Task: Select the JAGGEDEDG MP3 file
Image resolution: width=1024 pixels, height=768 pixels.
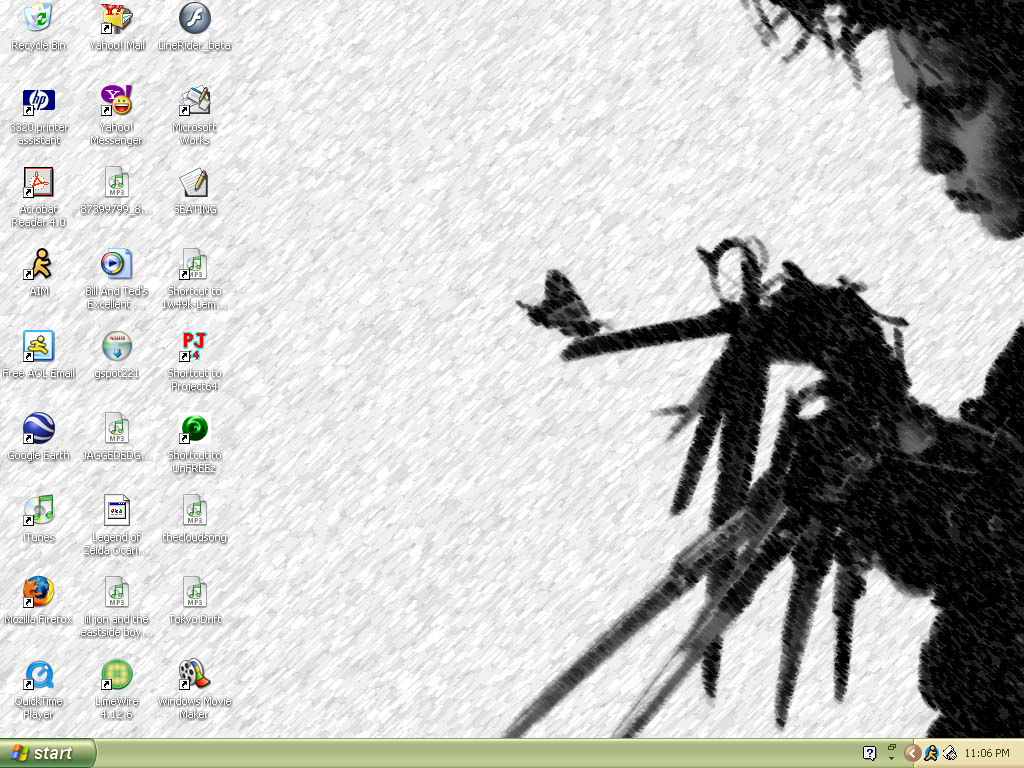Action: tap(117, 428)
